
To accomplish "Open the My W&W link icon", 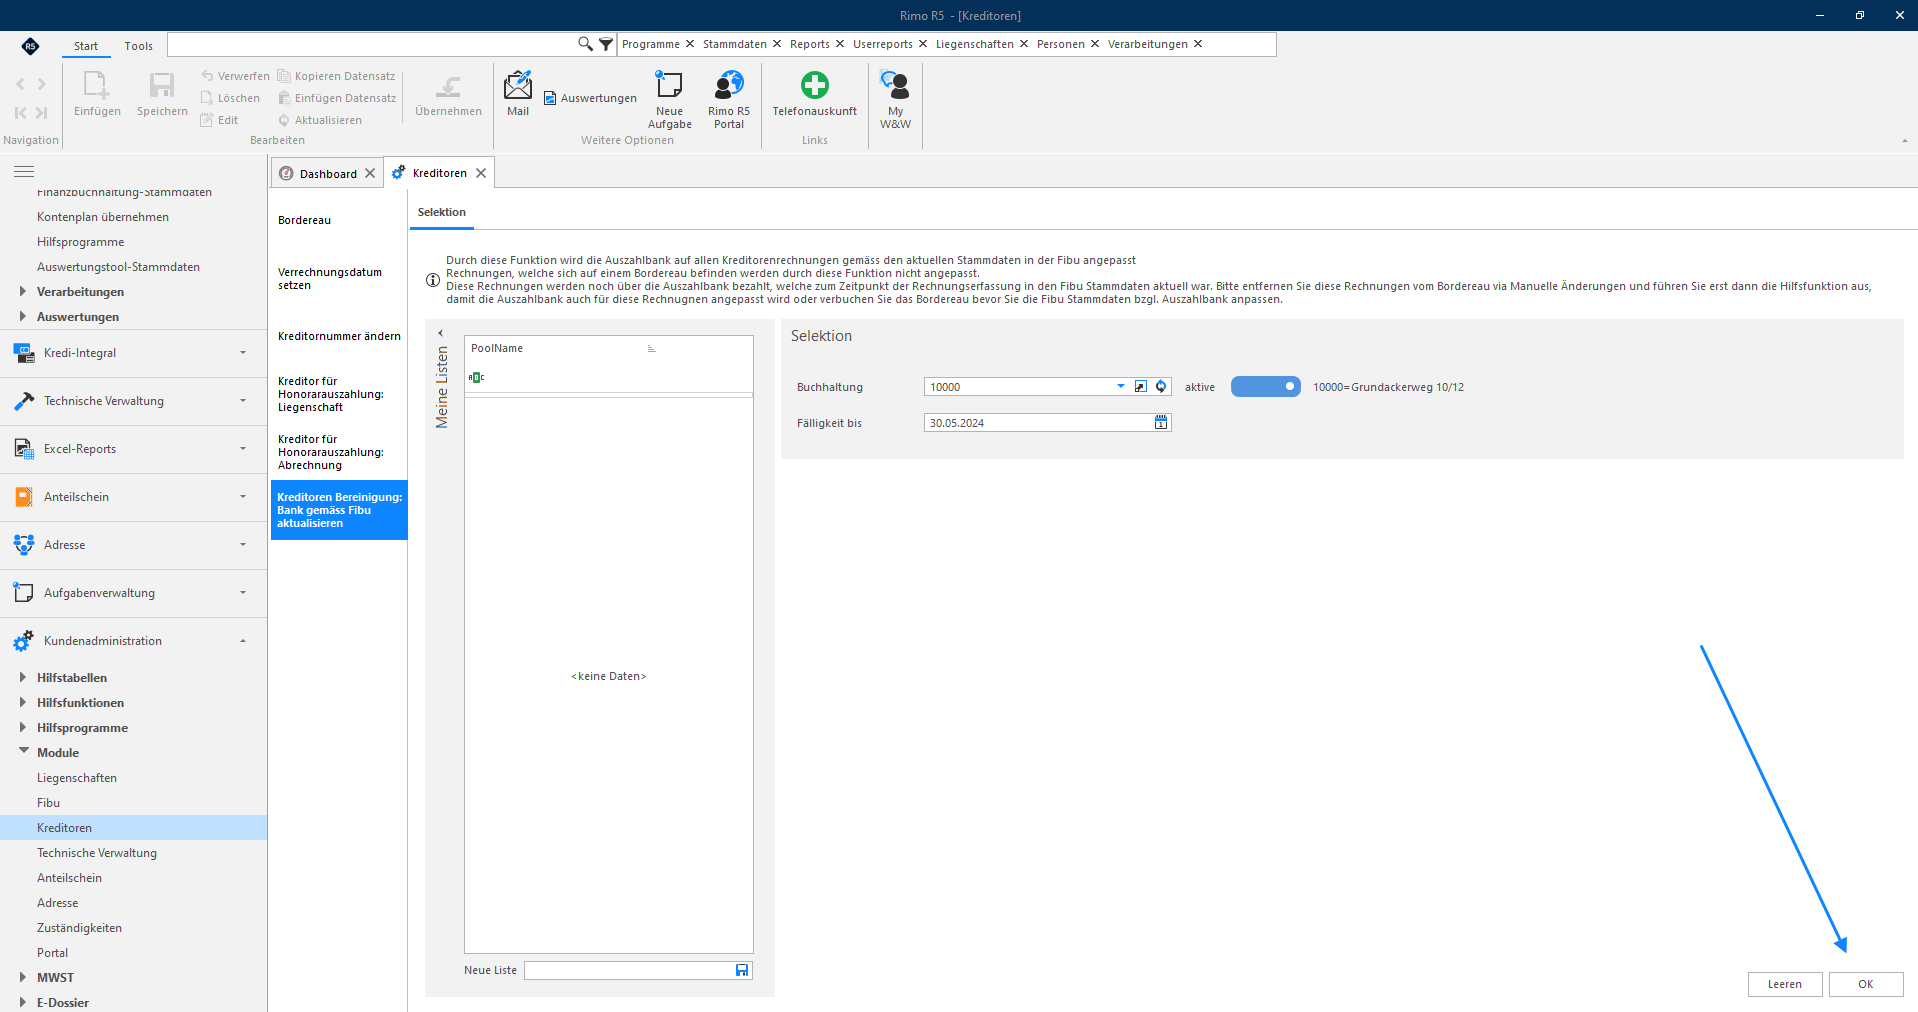I will [895, 86].
